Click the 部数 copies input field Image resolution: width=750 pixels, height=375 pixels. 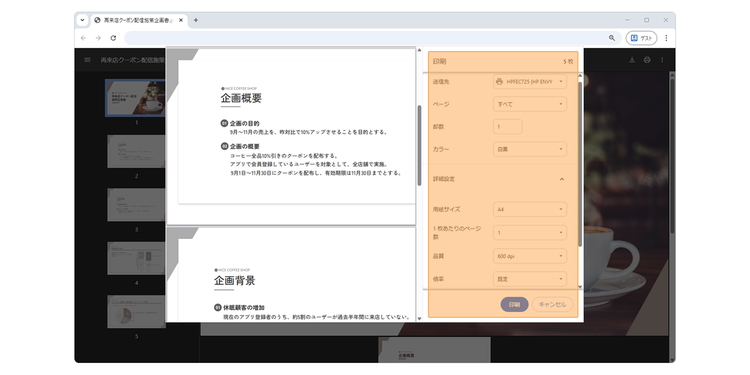[x=507, y=127]
